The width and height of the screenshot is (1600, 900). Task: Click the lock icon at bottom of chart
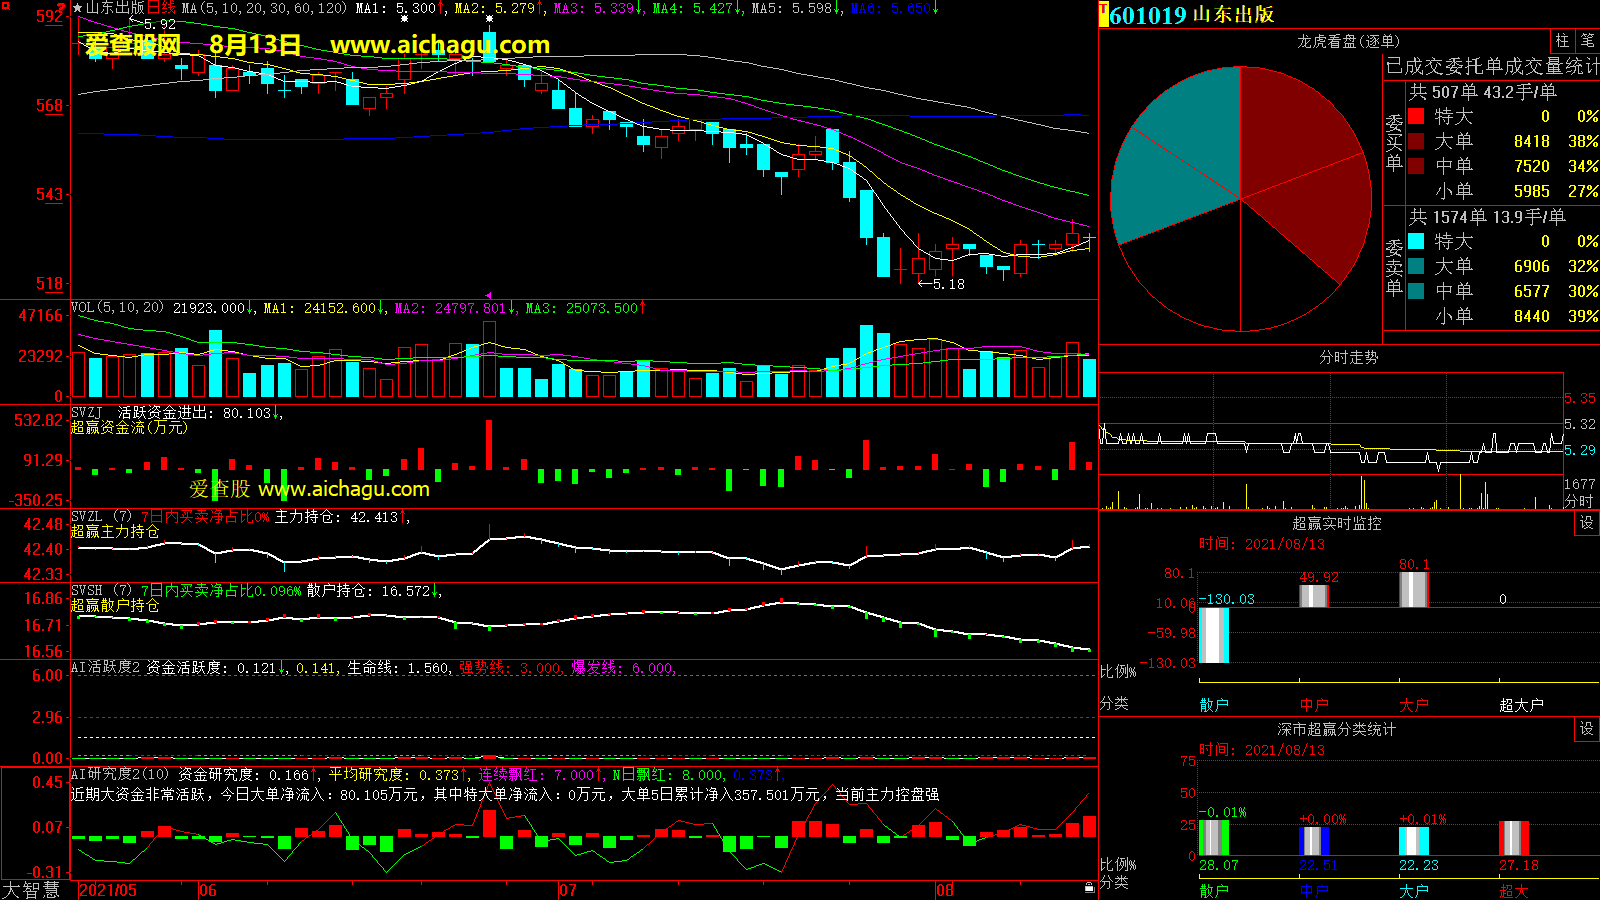point(1089,887)
